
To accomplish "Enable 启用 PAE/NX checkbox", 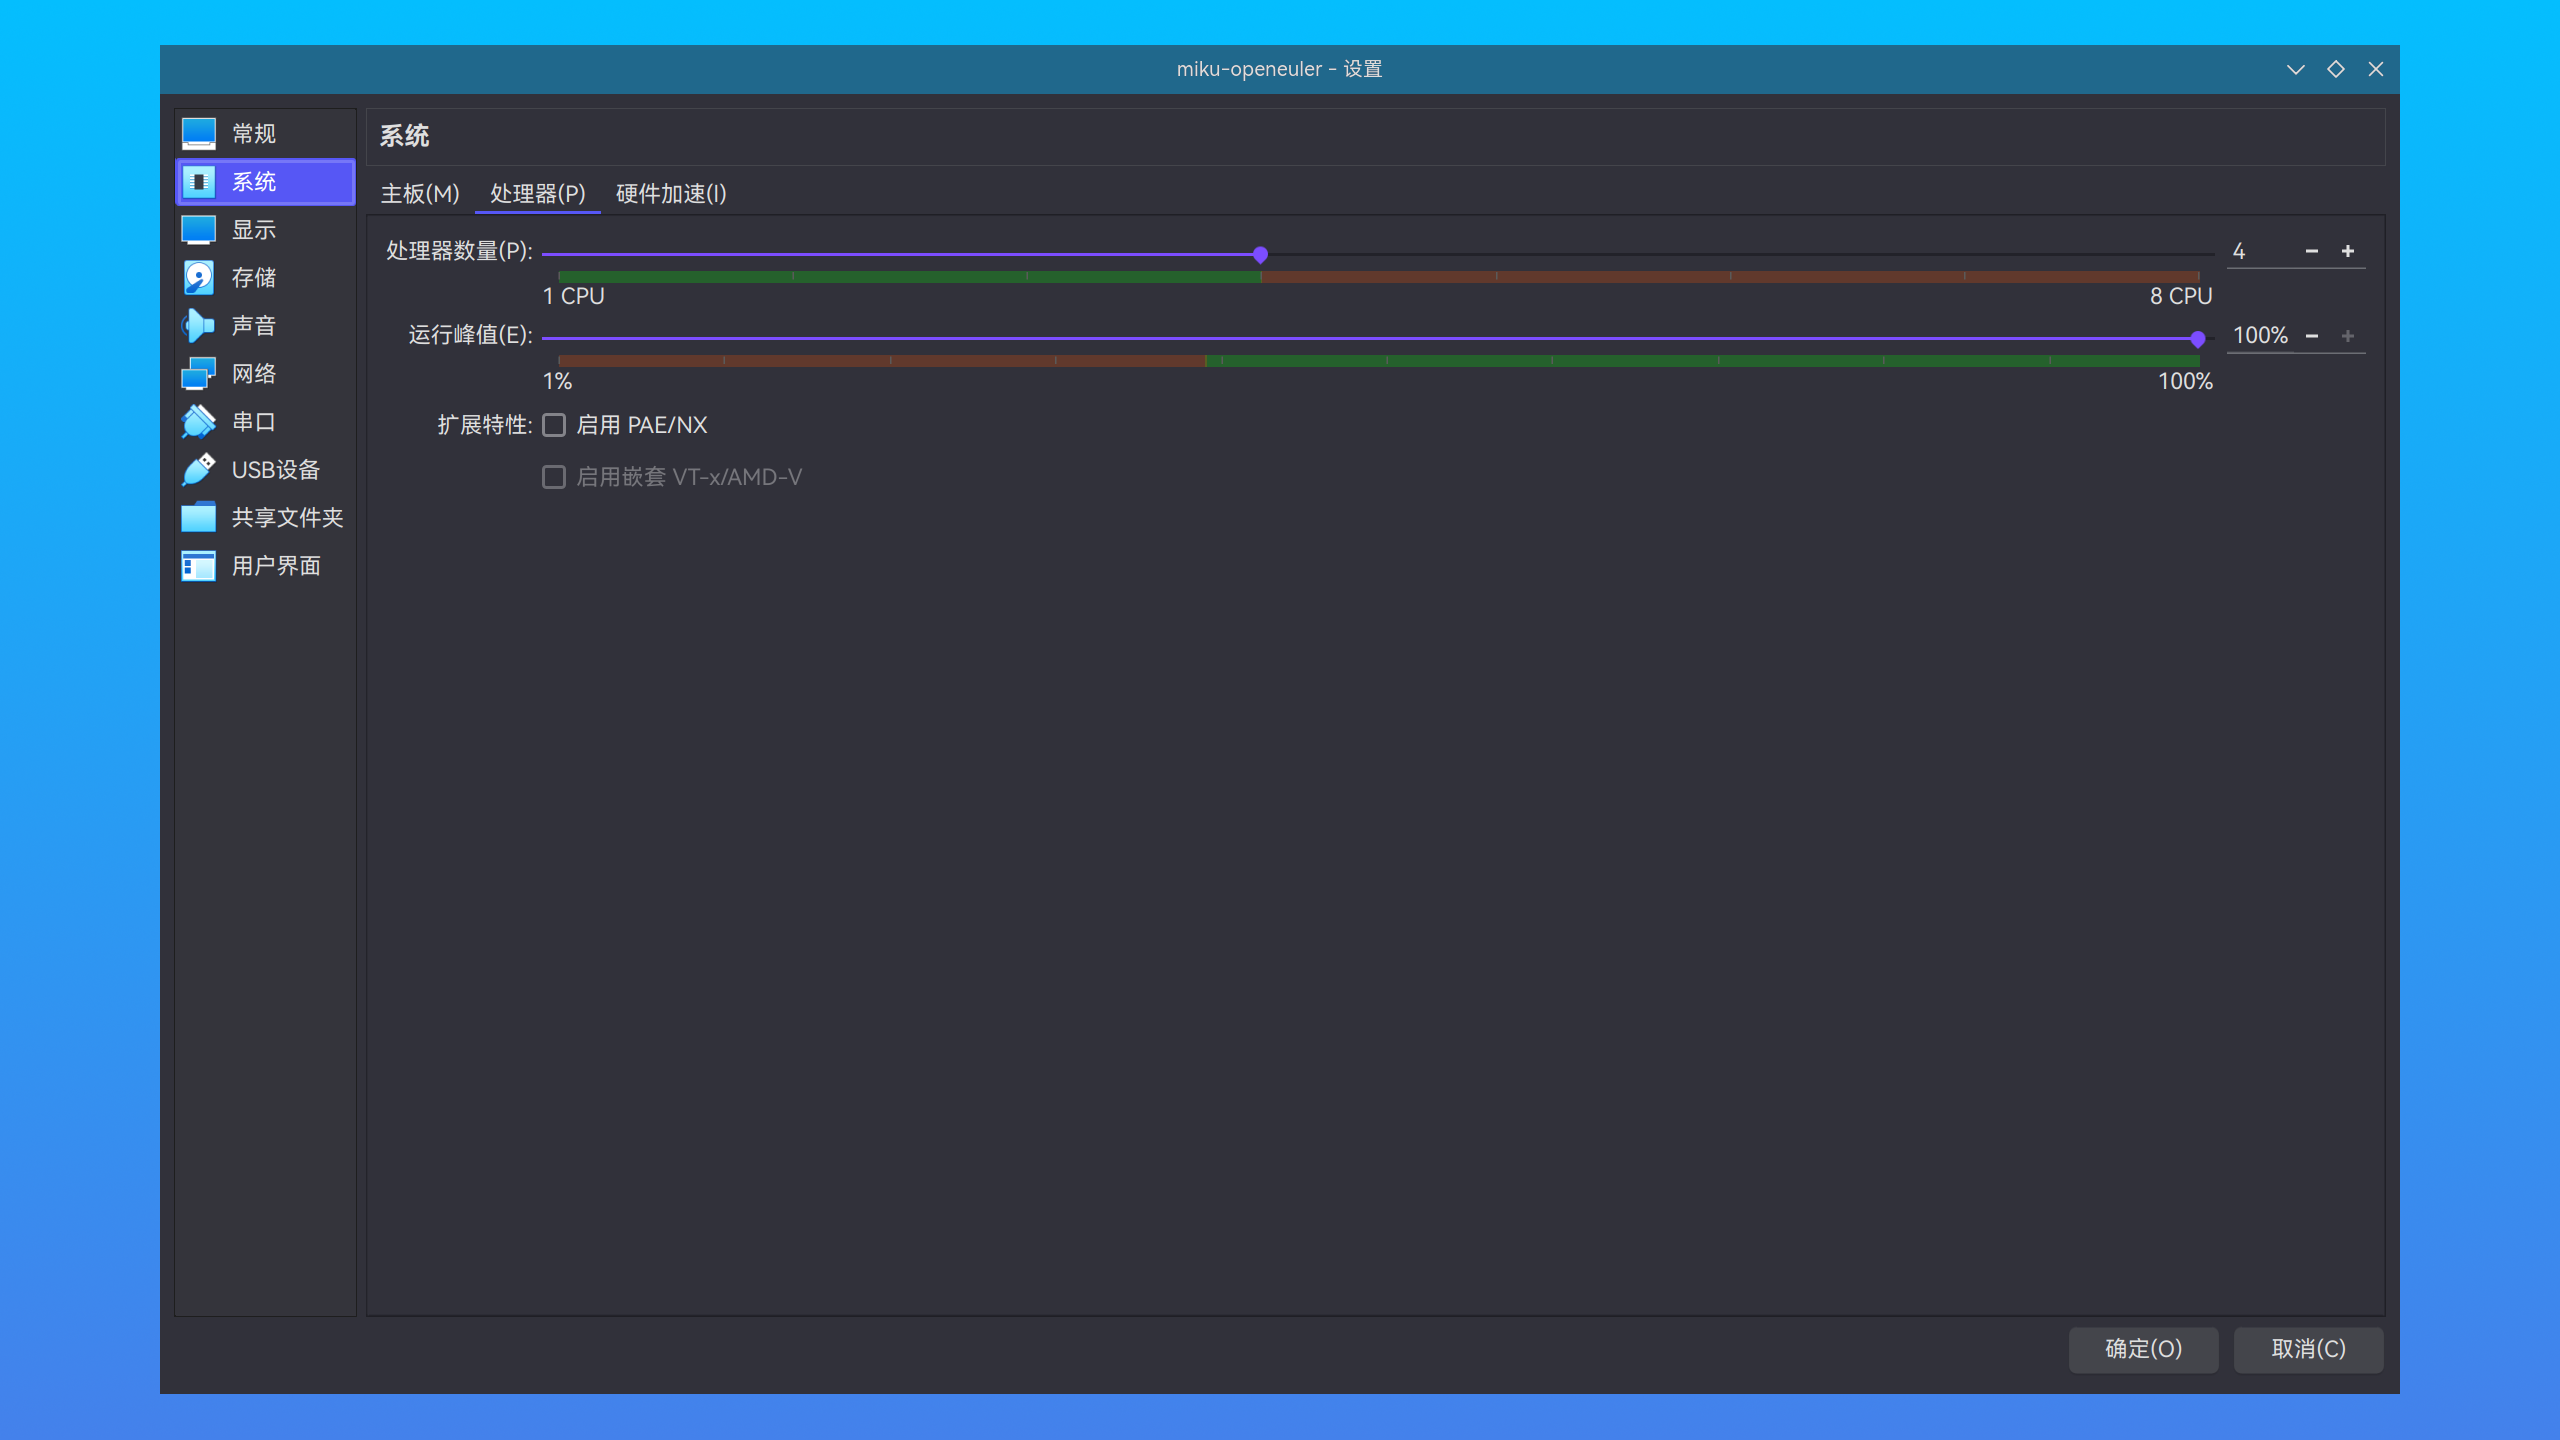I will 554,424.
